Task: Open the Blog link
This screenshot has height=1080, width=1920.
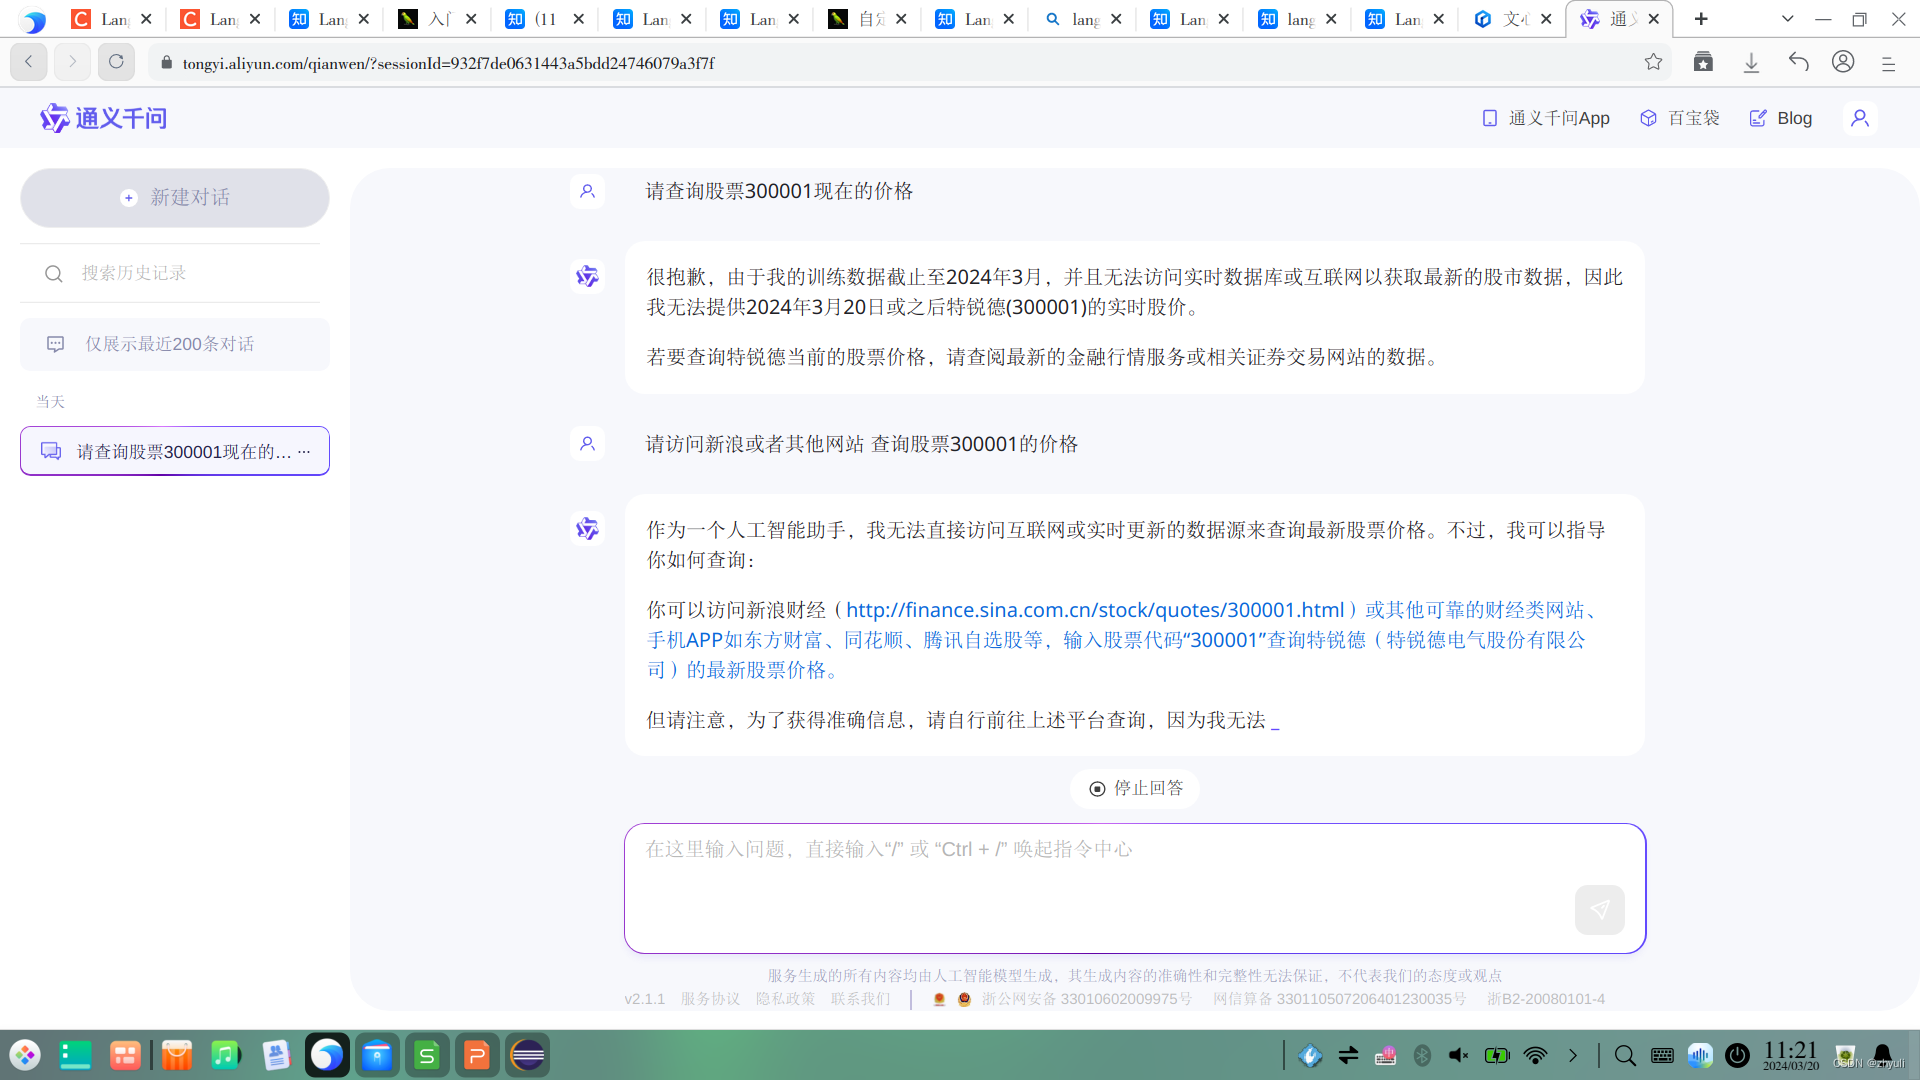Action: point(1781,118)
